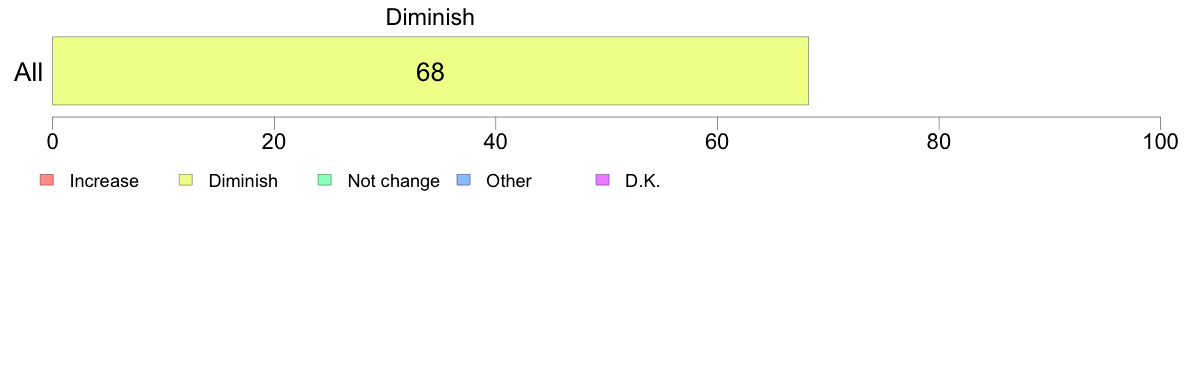
Task: Click the axis tick labeled 20
Action: click(274, 141)
